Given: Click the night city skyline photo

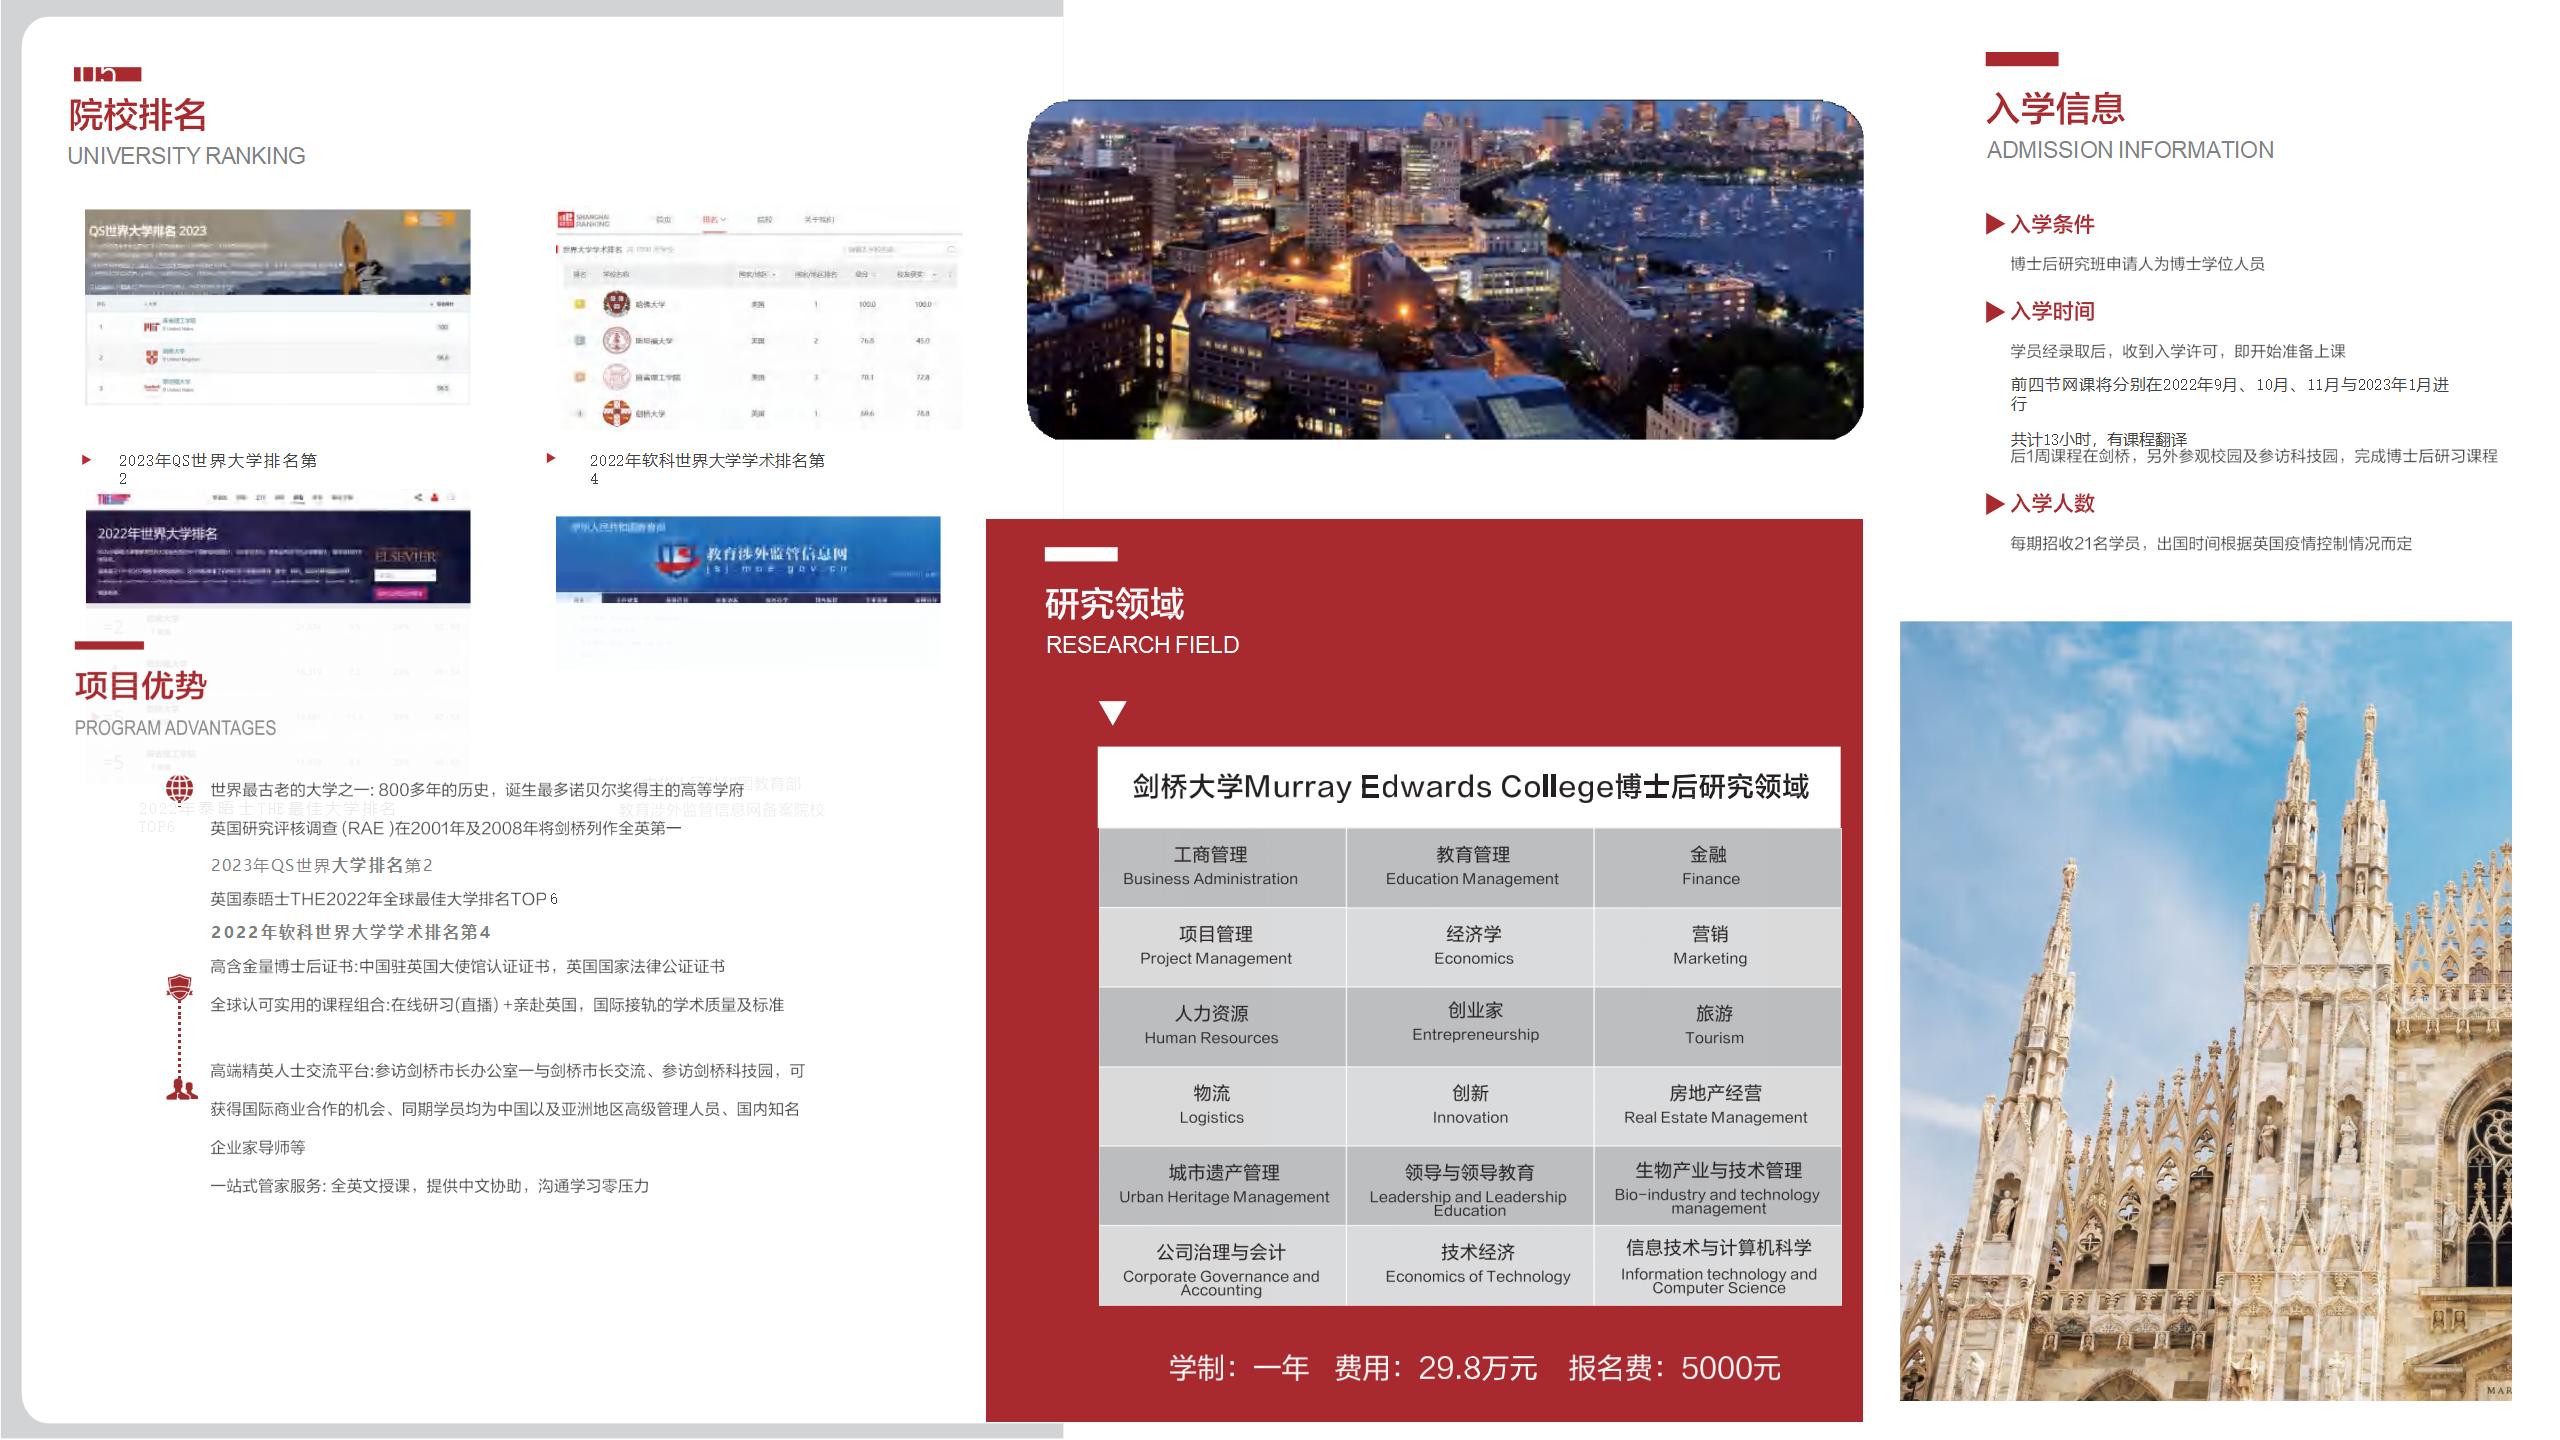Looking at the screenshot, I should tap(1445, 269).
